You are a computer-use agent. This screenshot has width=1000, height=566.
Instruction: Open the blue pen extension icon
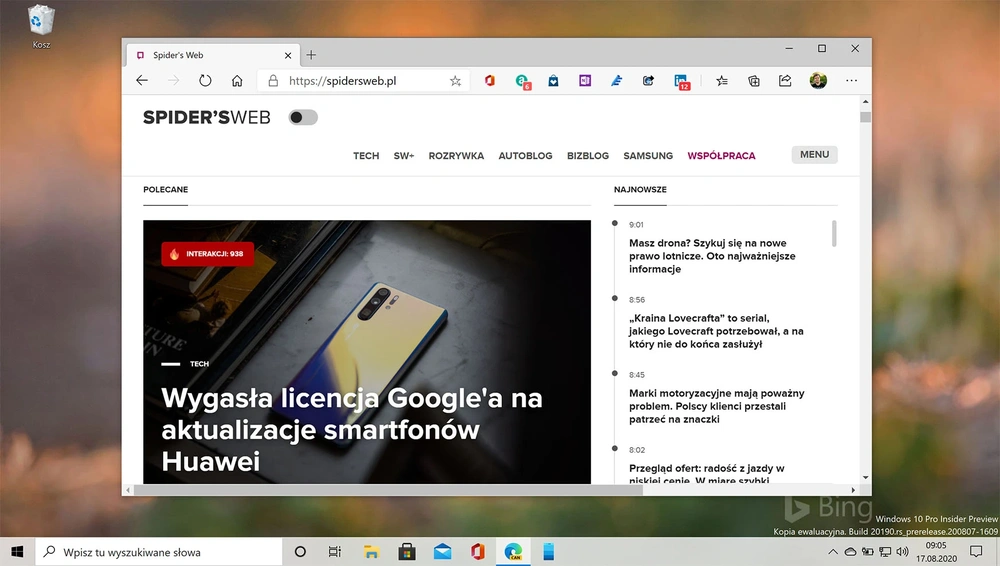point(616,80)
